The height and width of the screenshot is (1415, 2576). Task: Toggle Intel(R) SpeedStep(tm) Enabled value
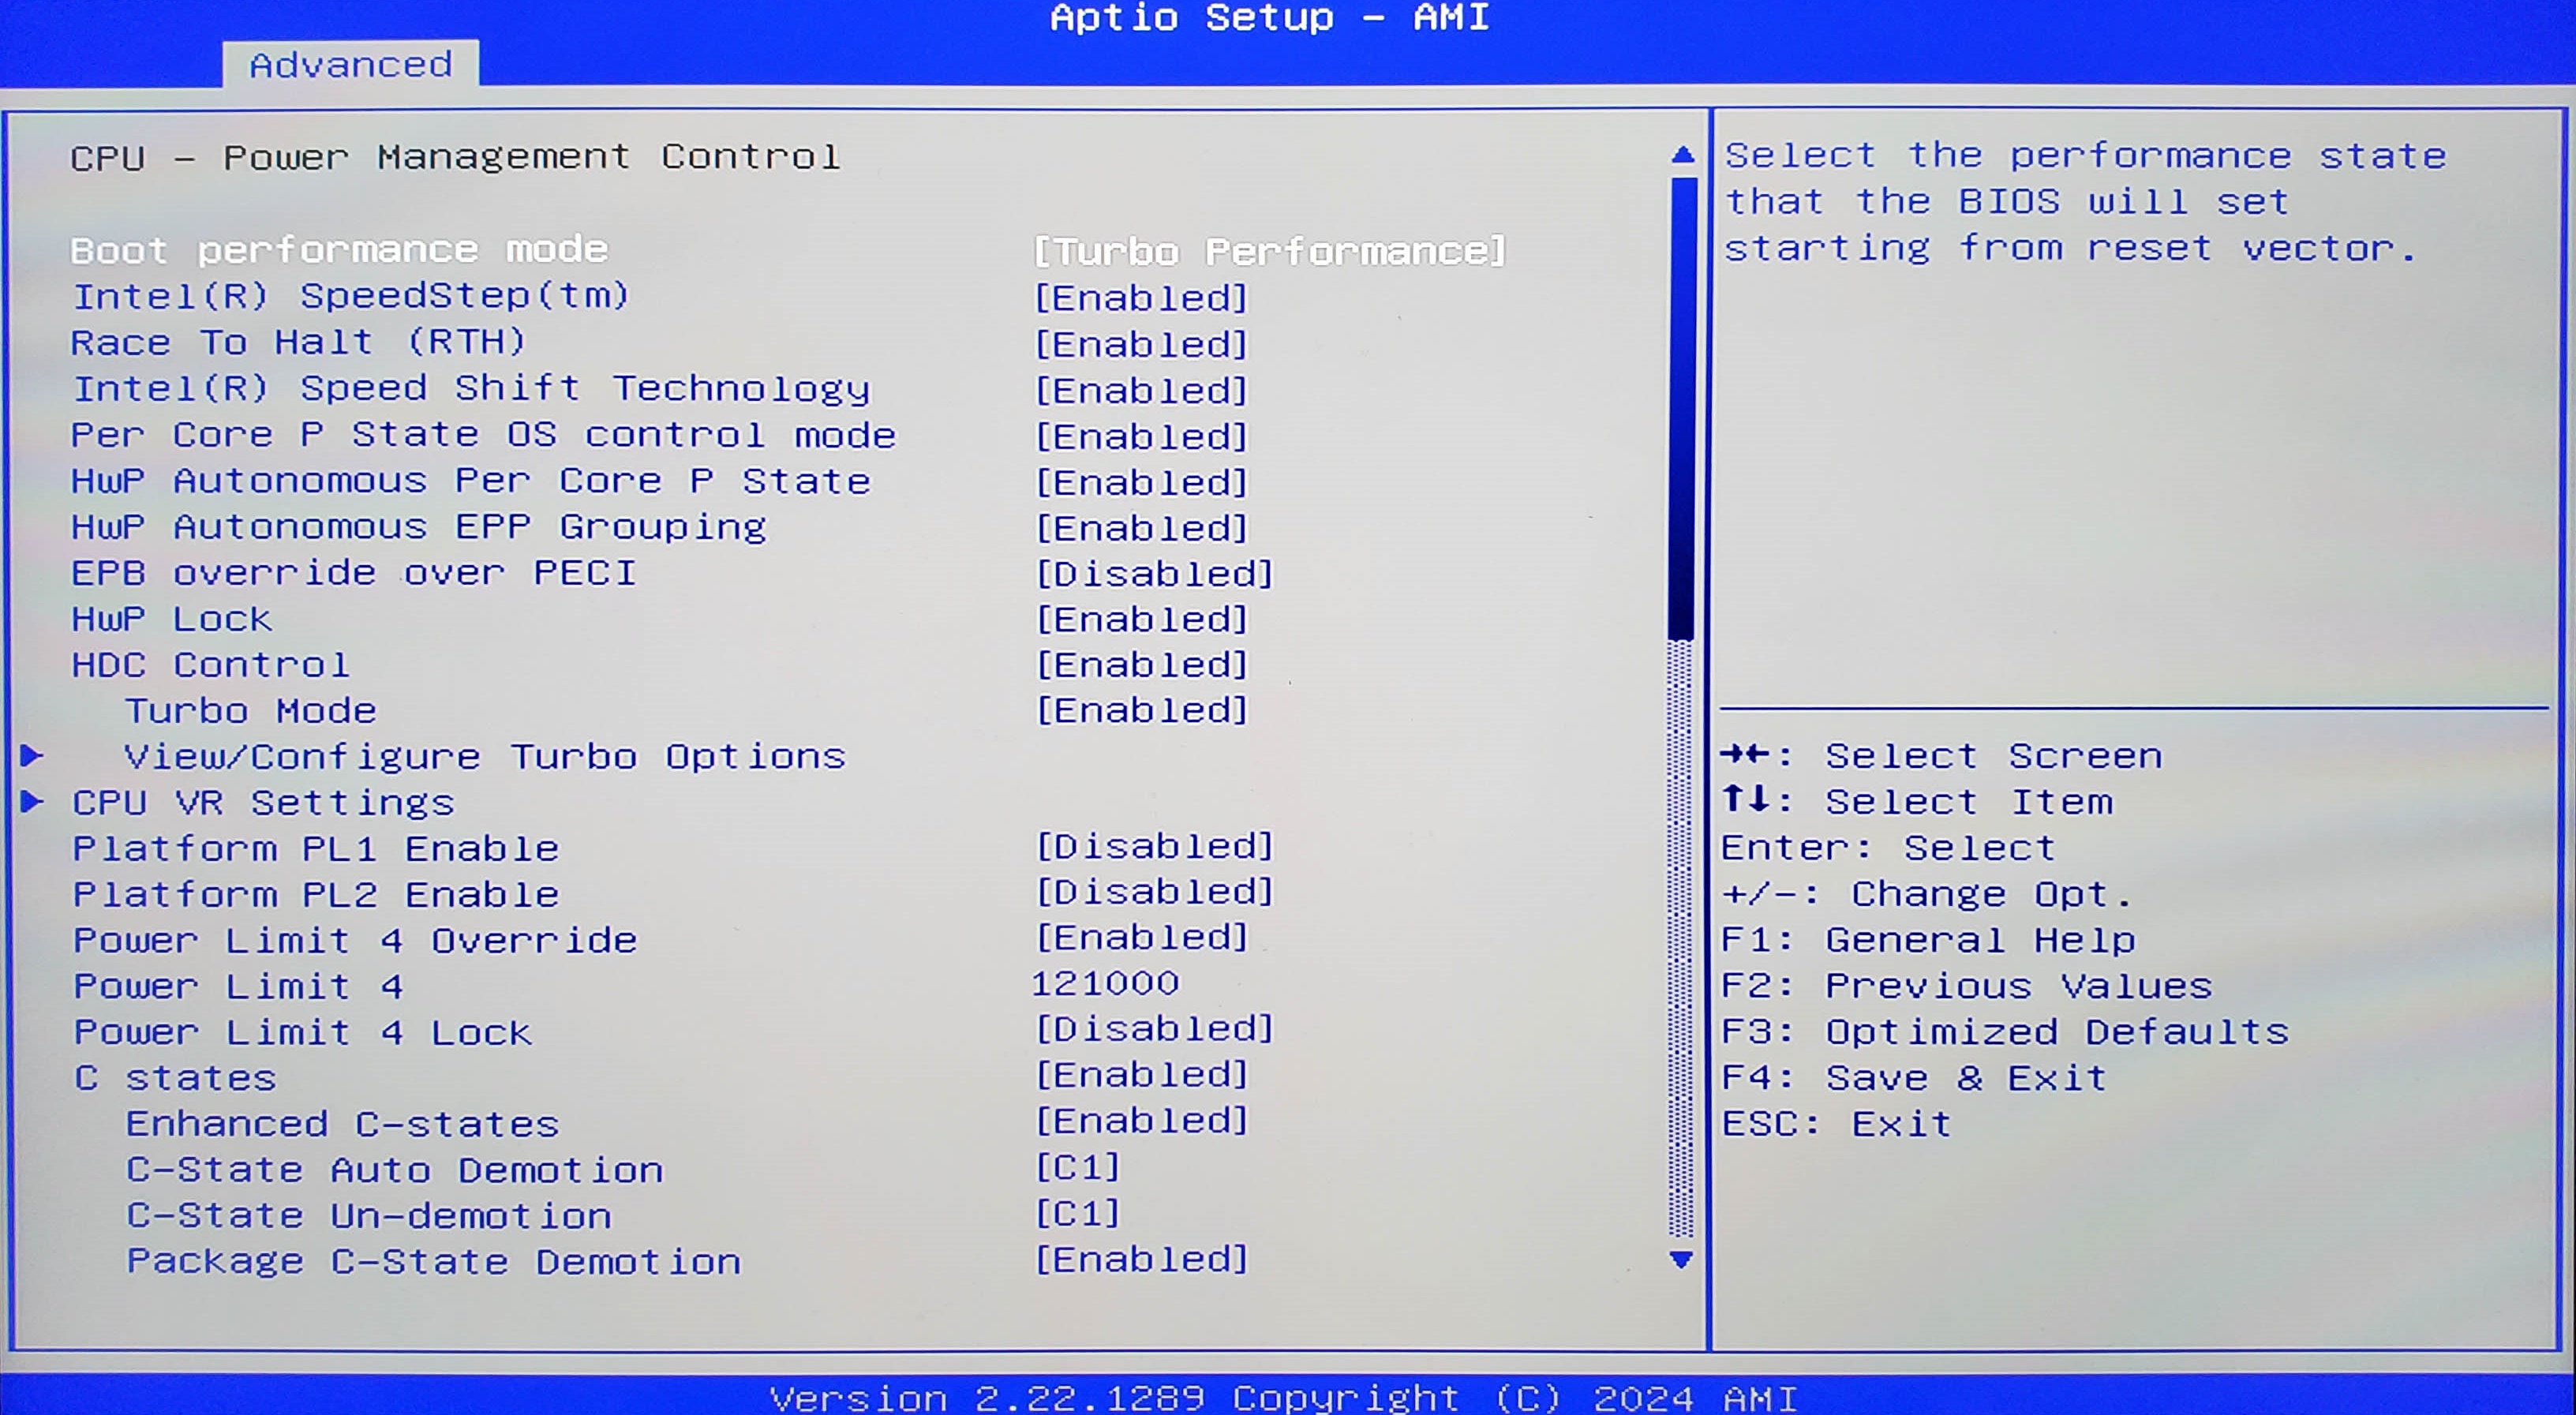1141,297
